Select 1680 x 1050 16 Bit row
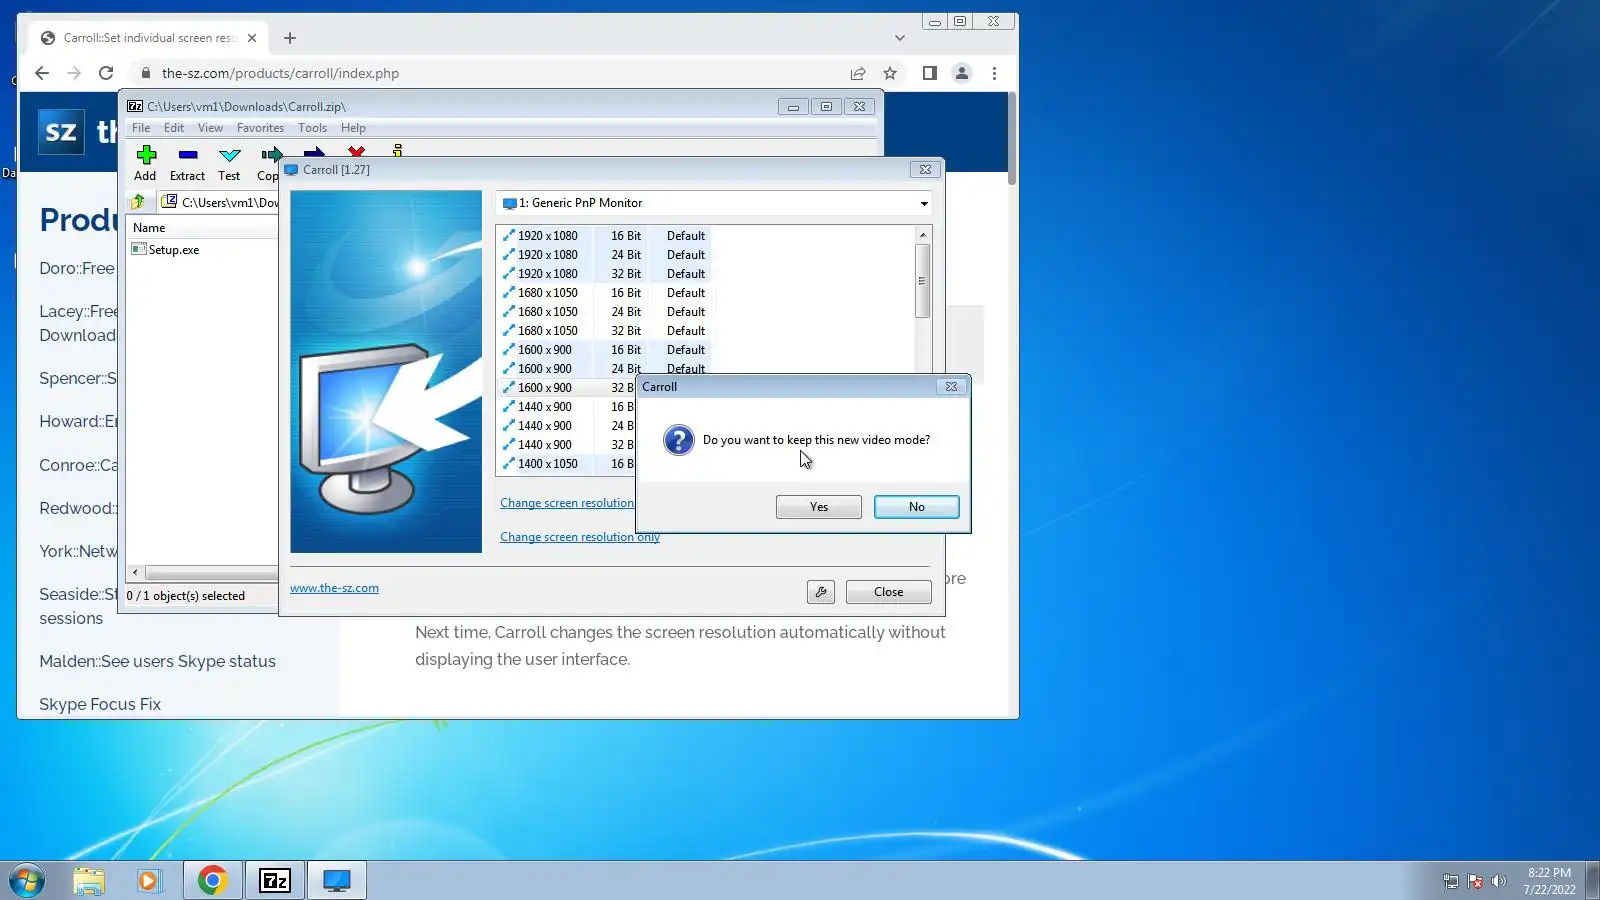This screenshot has width=1600, height=900. click(606, 293)
